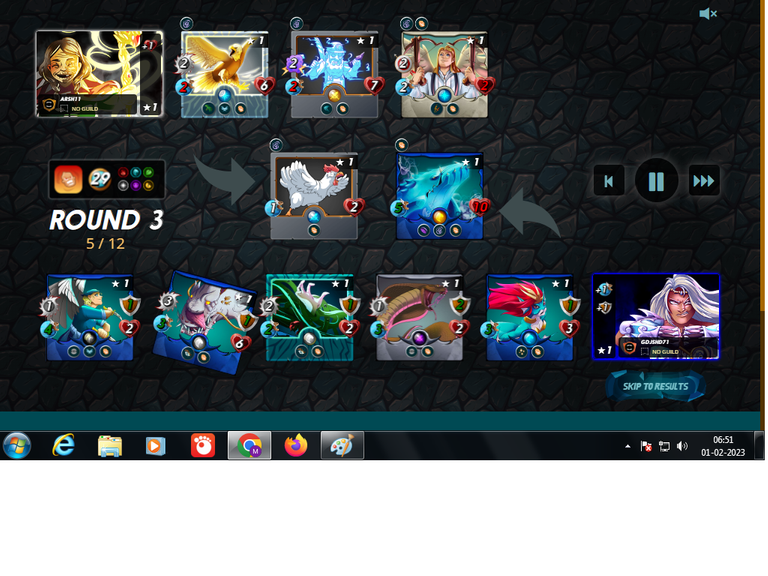Open GDJSHD71 summoner card
This screenshot has height=576, width=768.
(656, 317)
